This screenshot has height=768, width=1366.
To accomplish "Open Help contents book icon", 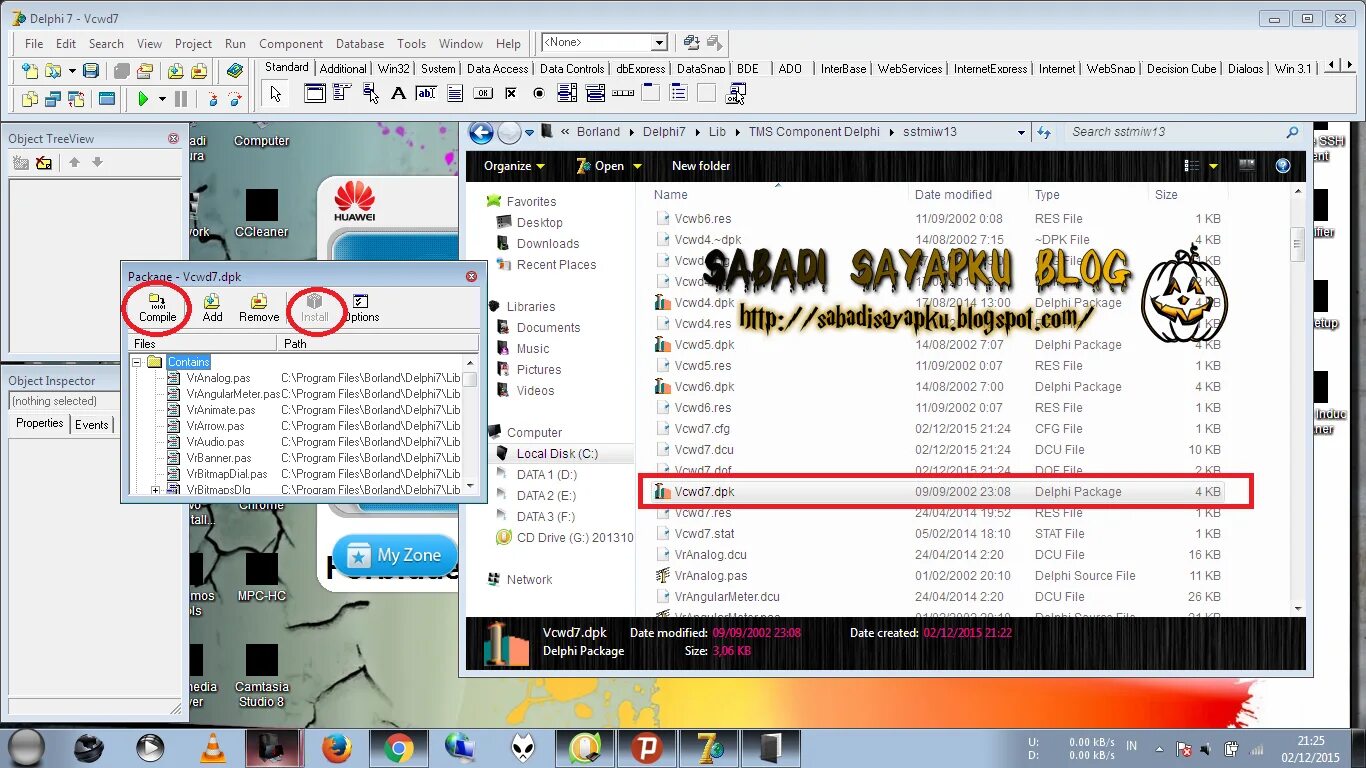I will pyautogui.click(x=235, y=71).
